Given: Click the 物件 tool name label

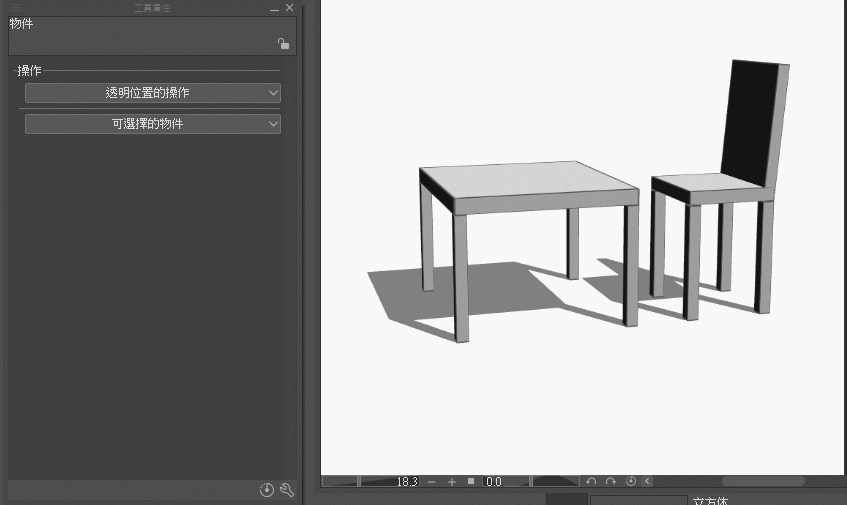Looking at the screenshot, I should point(21,24).
